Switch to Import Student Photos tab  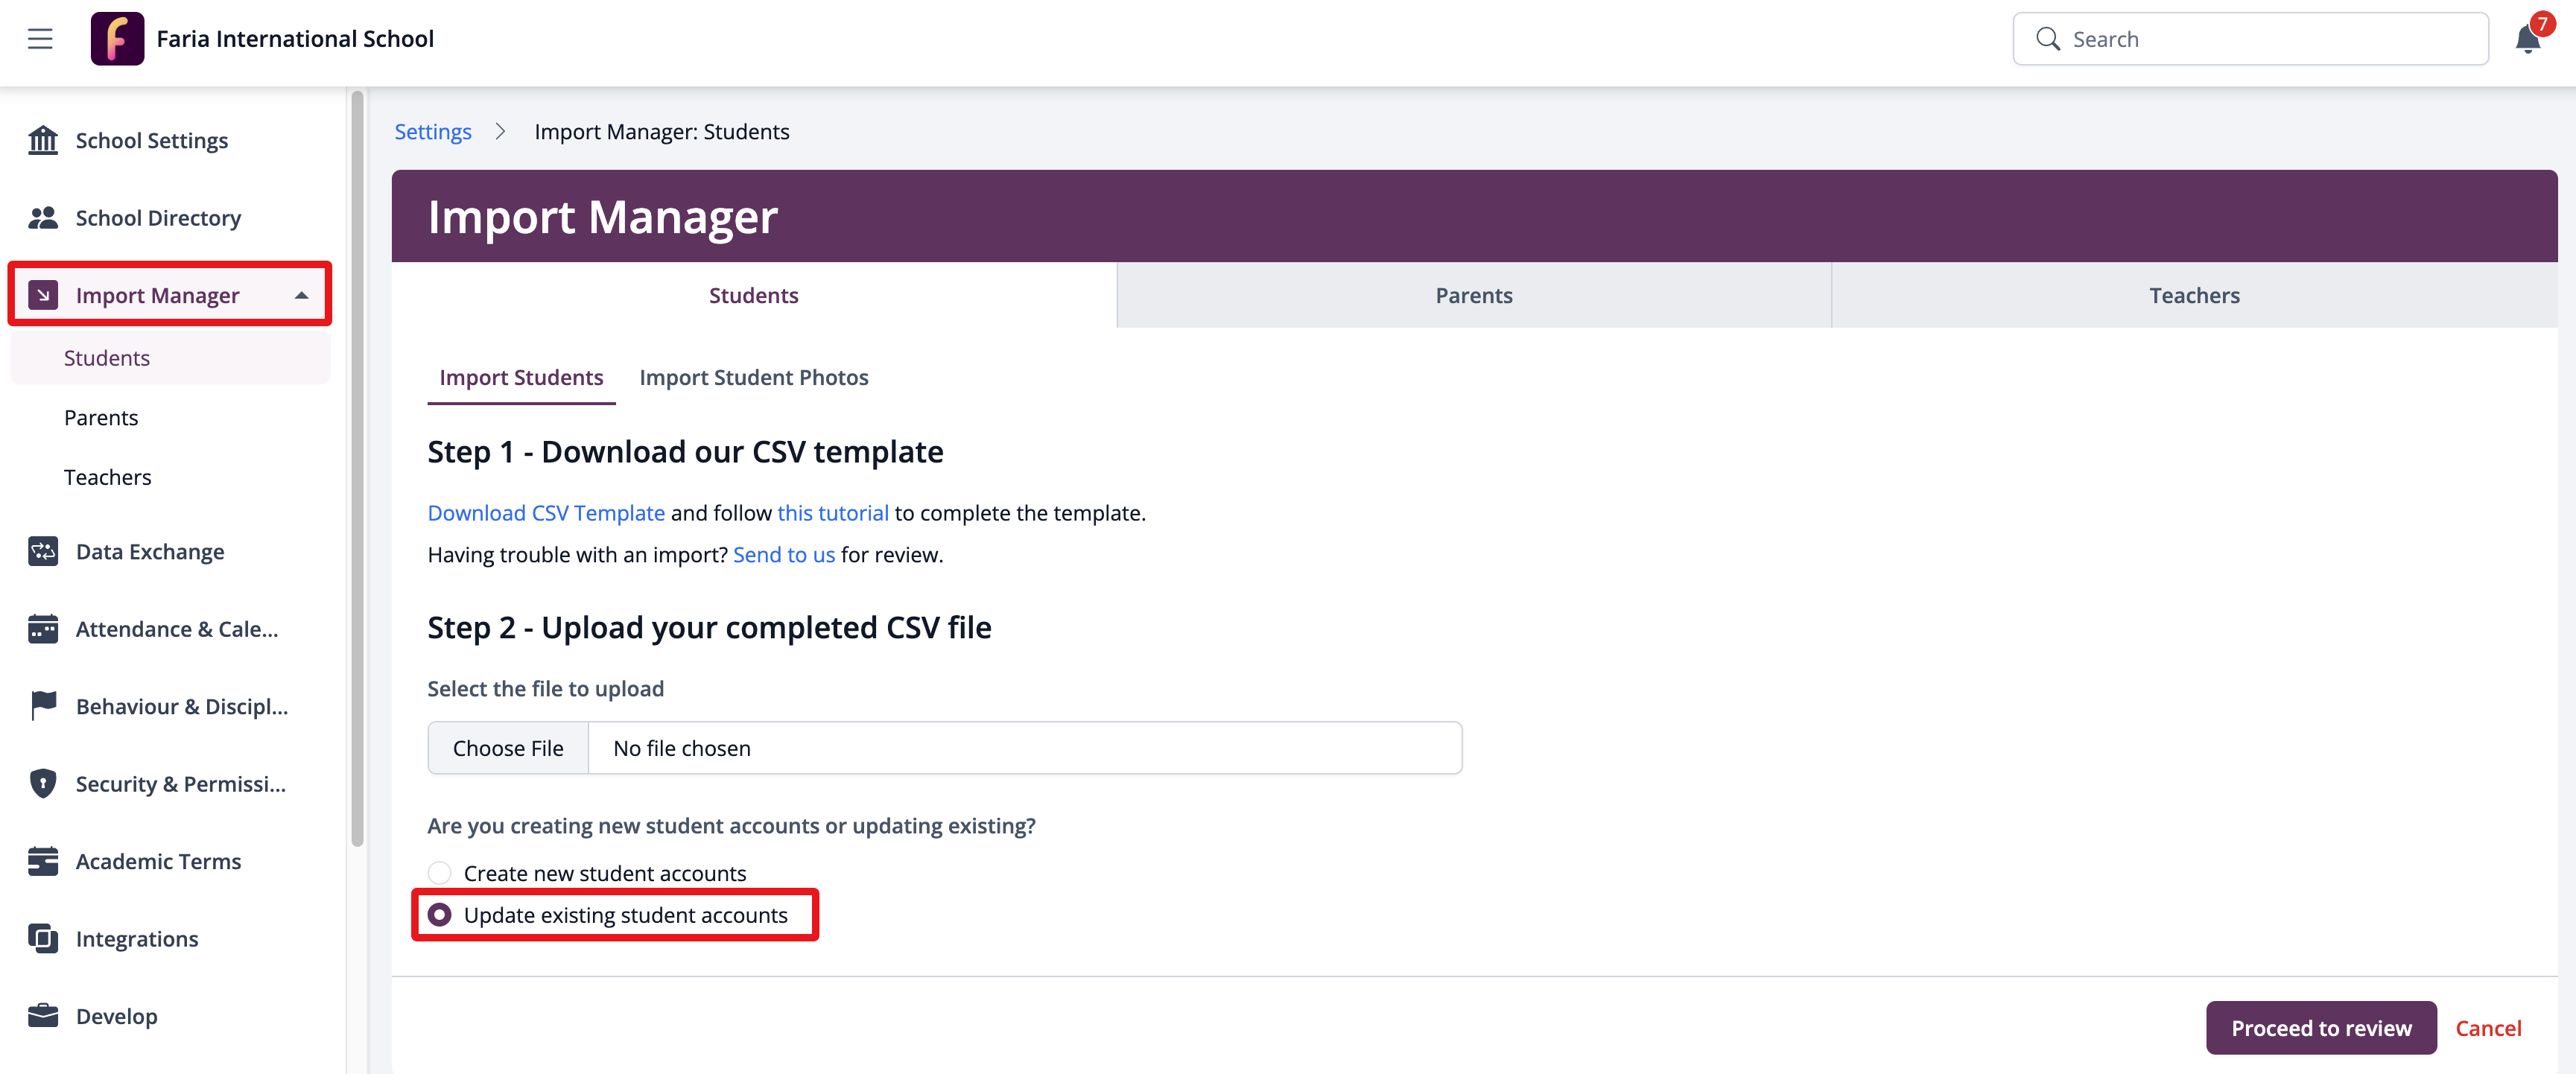[753, 377]
